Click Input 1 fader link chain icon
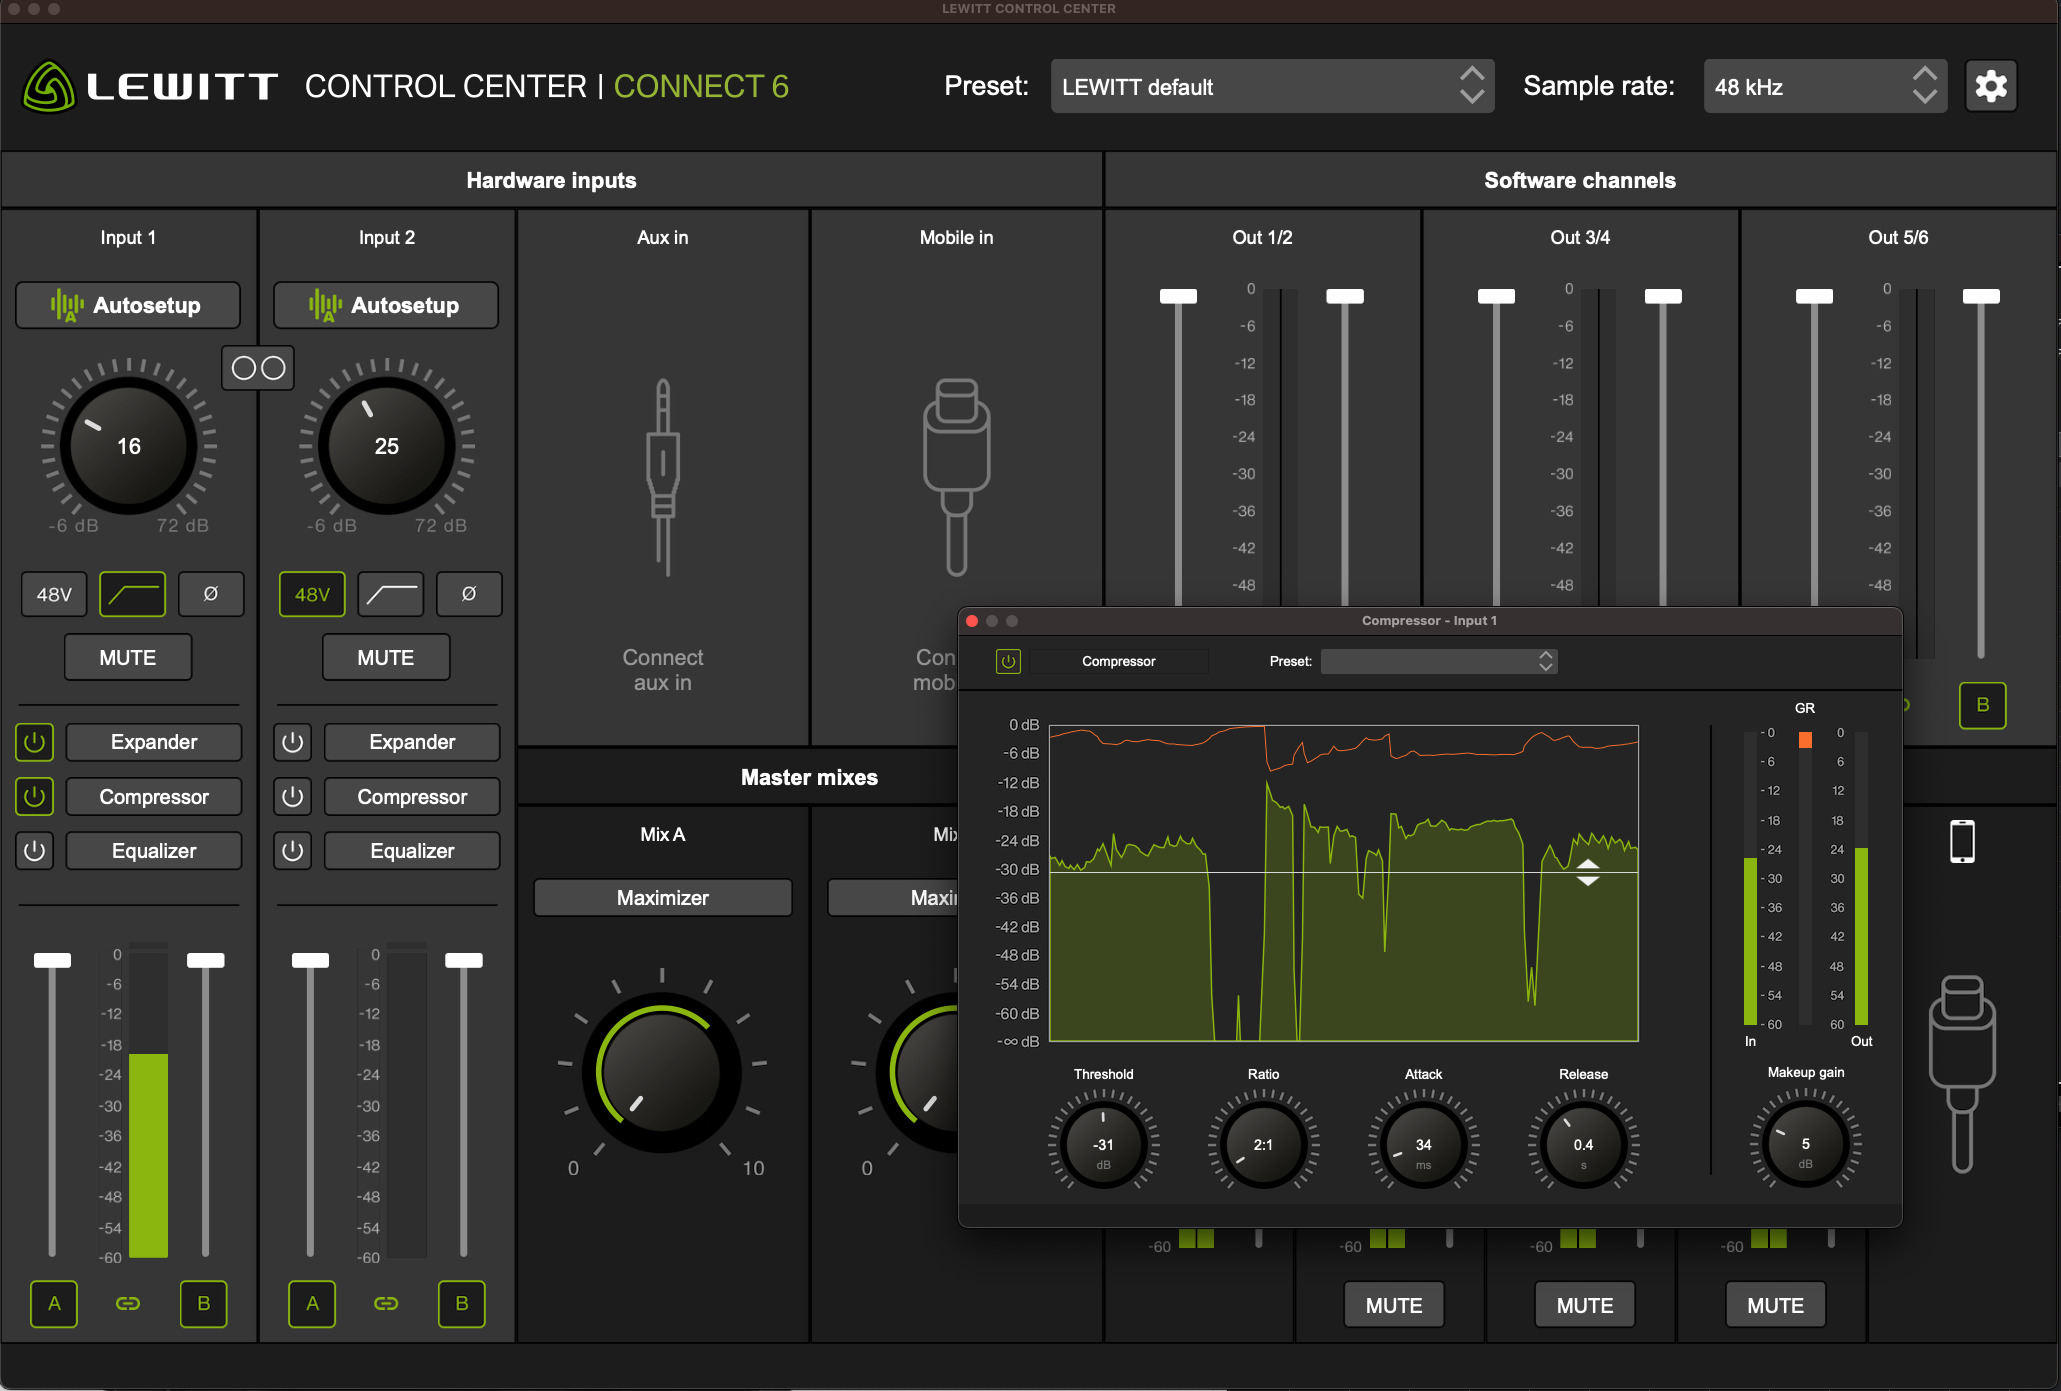 128,1304
